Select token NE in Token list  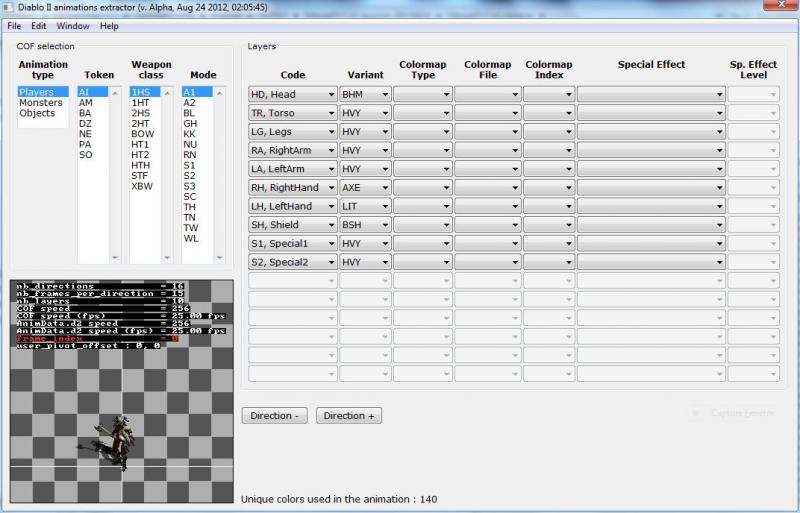pyautogui.click(x=92, y=134)
